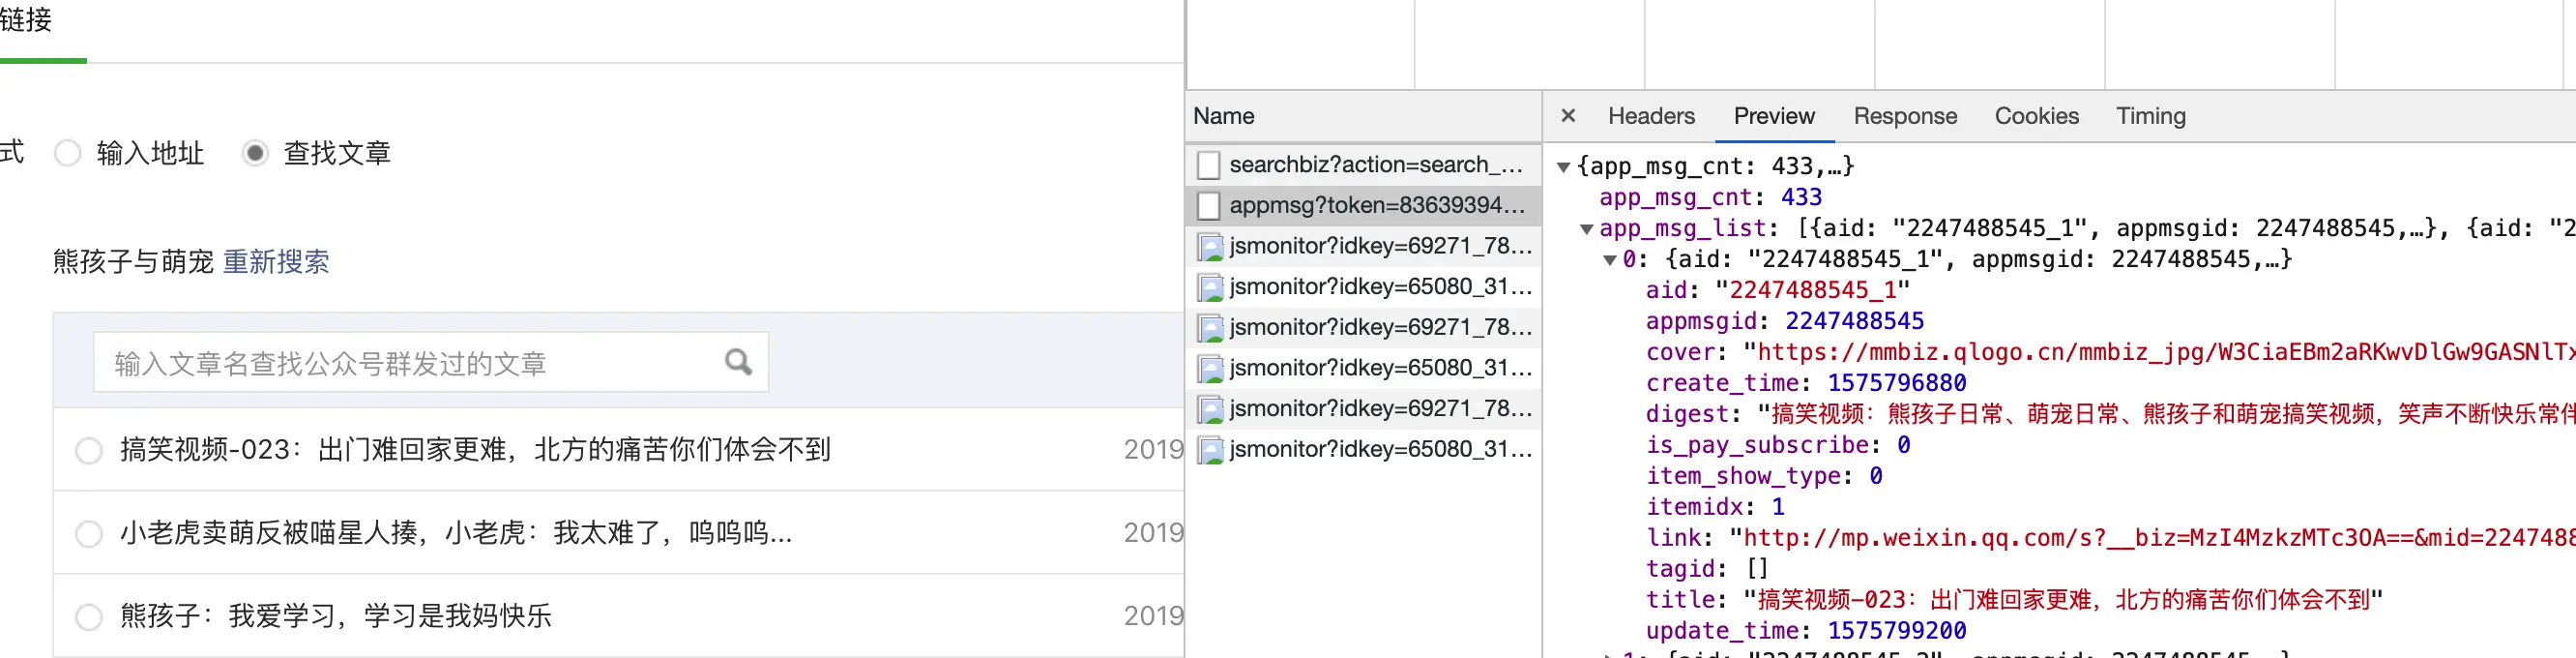
Task: Click the appmsg token request icon
Action: click(1208, 206)
